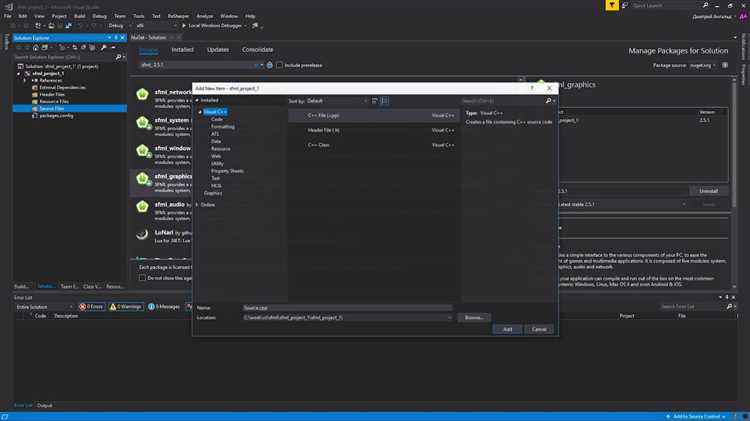Select Formatting category
Screen dimensions: 750x421
[223, 127]
